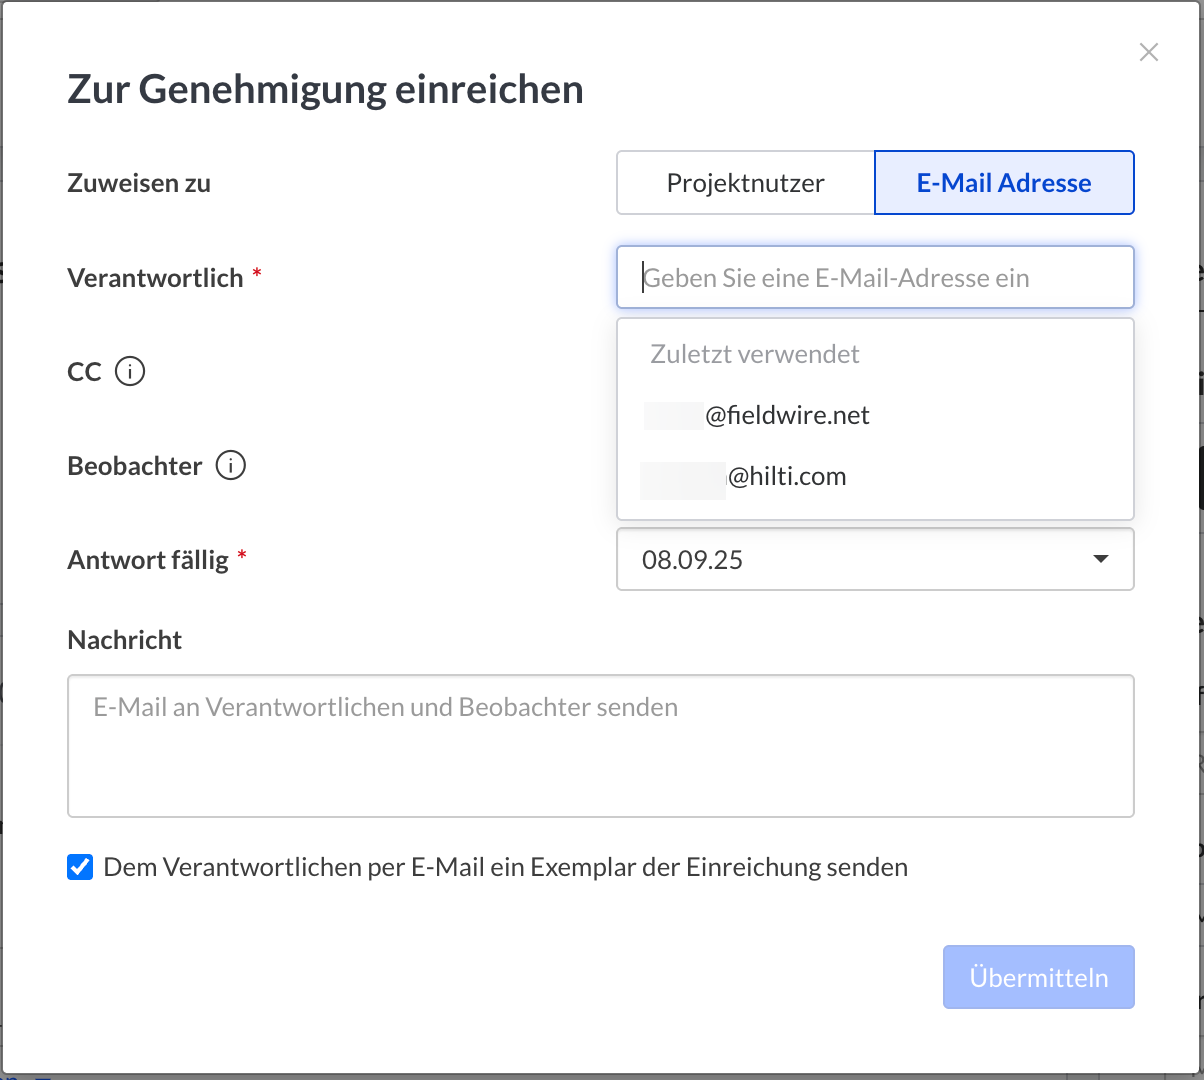The image size is (1204, 1080).
Task: Click the Nachricht label
Action: 125,640
